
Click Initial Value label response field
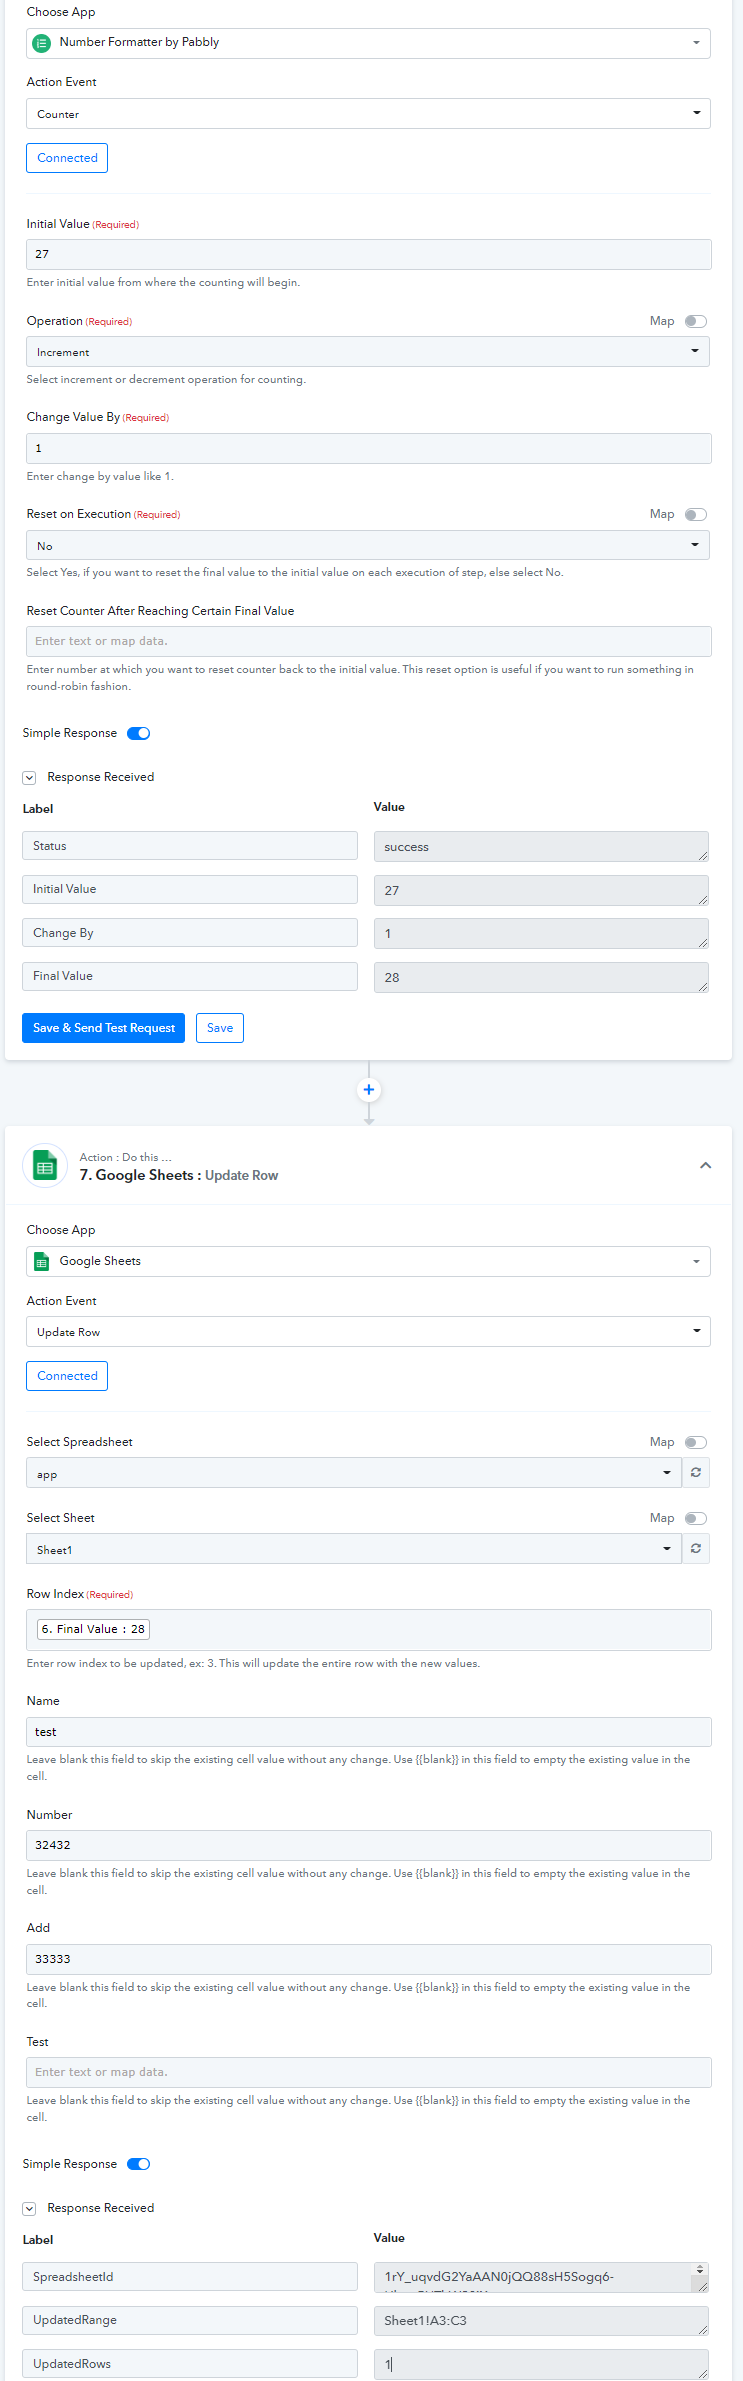click(x=190, y=889)
